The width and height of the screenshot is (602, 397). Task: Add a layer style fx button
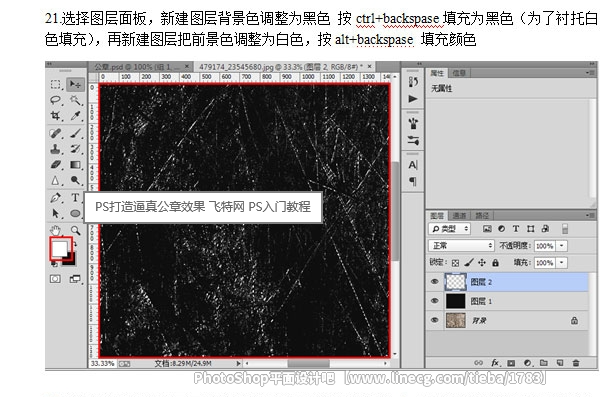click(x=495, y=363)
